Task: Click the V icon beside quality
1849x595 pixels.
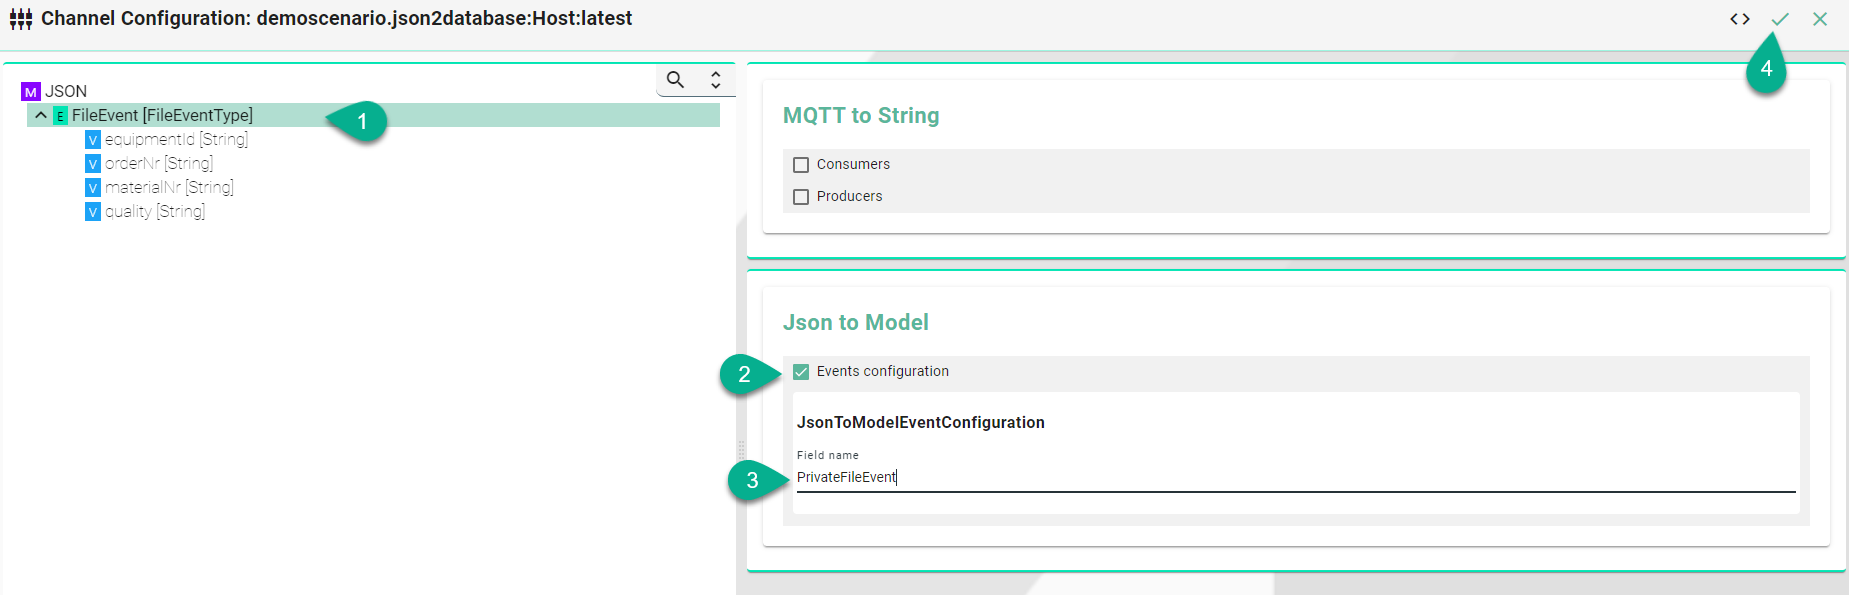Action: [93, 212]
